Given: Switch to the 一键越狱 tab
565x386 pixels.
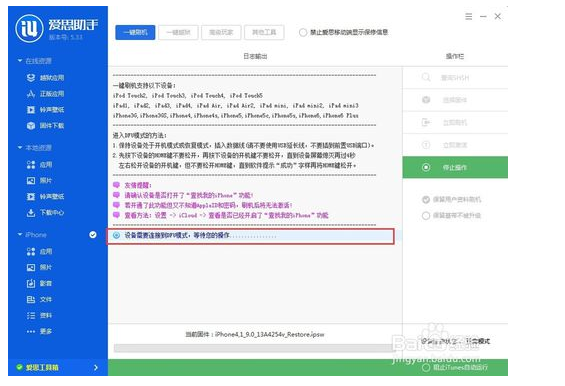Looking at the screenshot, I should tap(178, 32).
